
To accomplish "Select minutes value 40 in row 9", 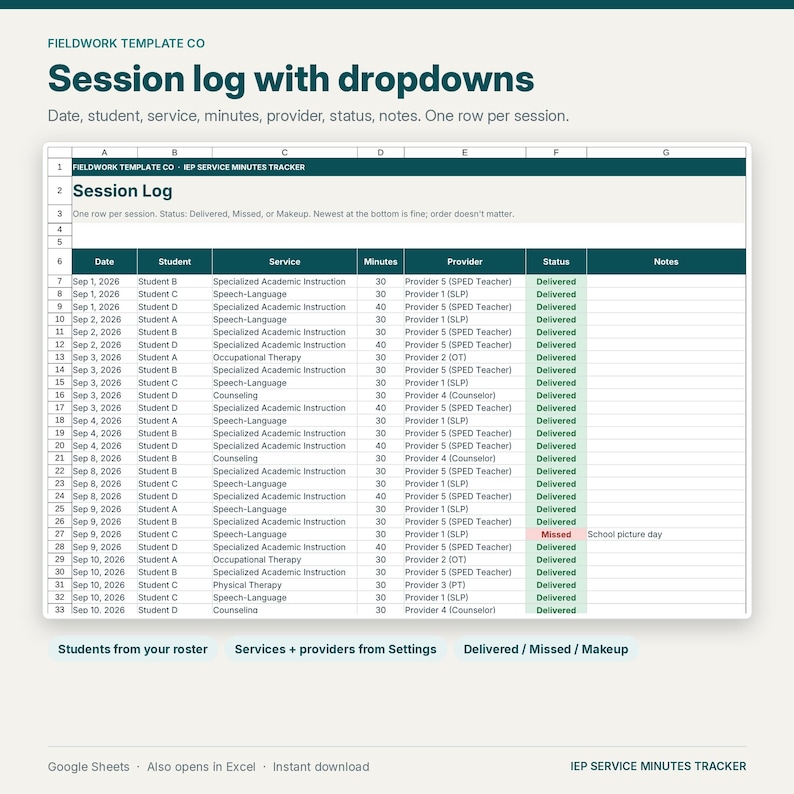I will (x=380, y=307).
